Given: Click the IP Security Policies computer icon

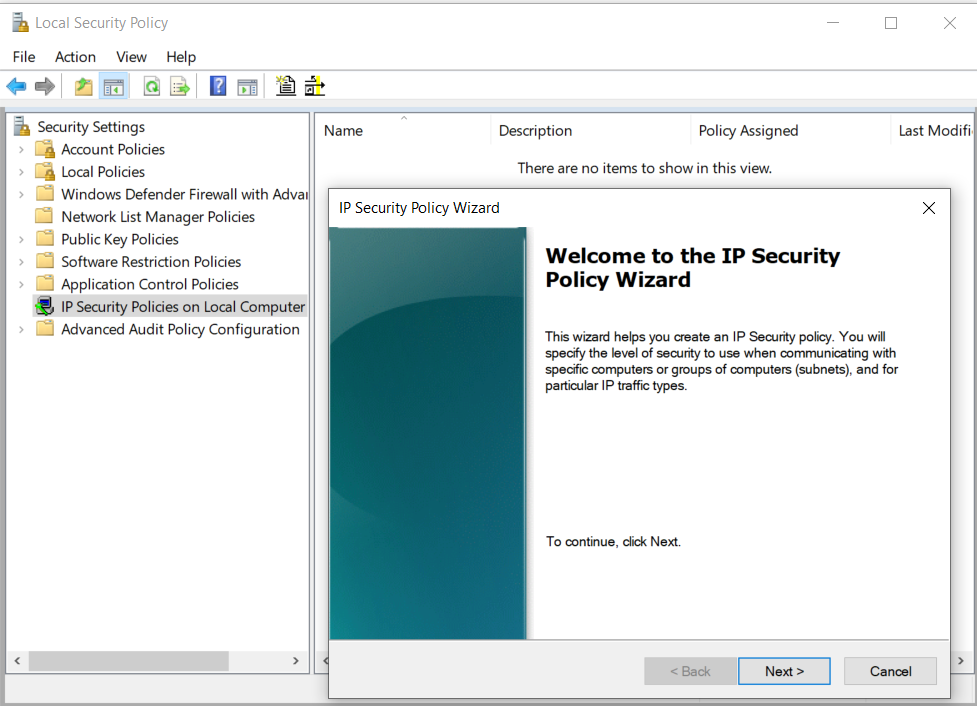Looking at the screenshot, I should [45, 306].
